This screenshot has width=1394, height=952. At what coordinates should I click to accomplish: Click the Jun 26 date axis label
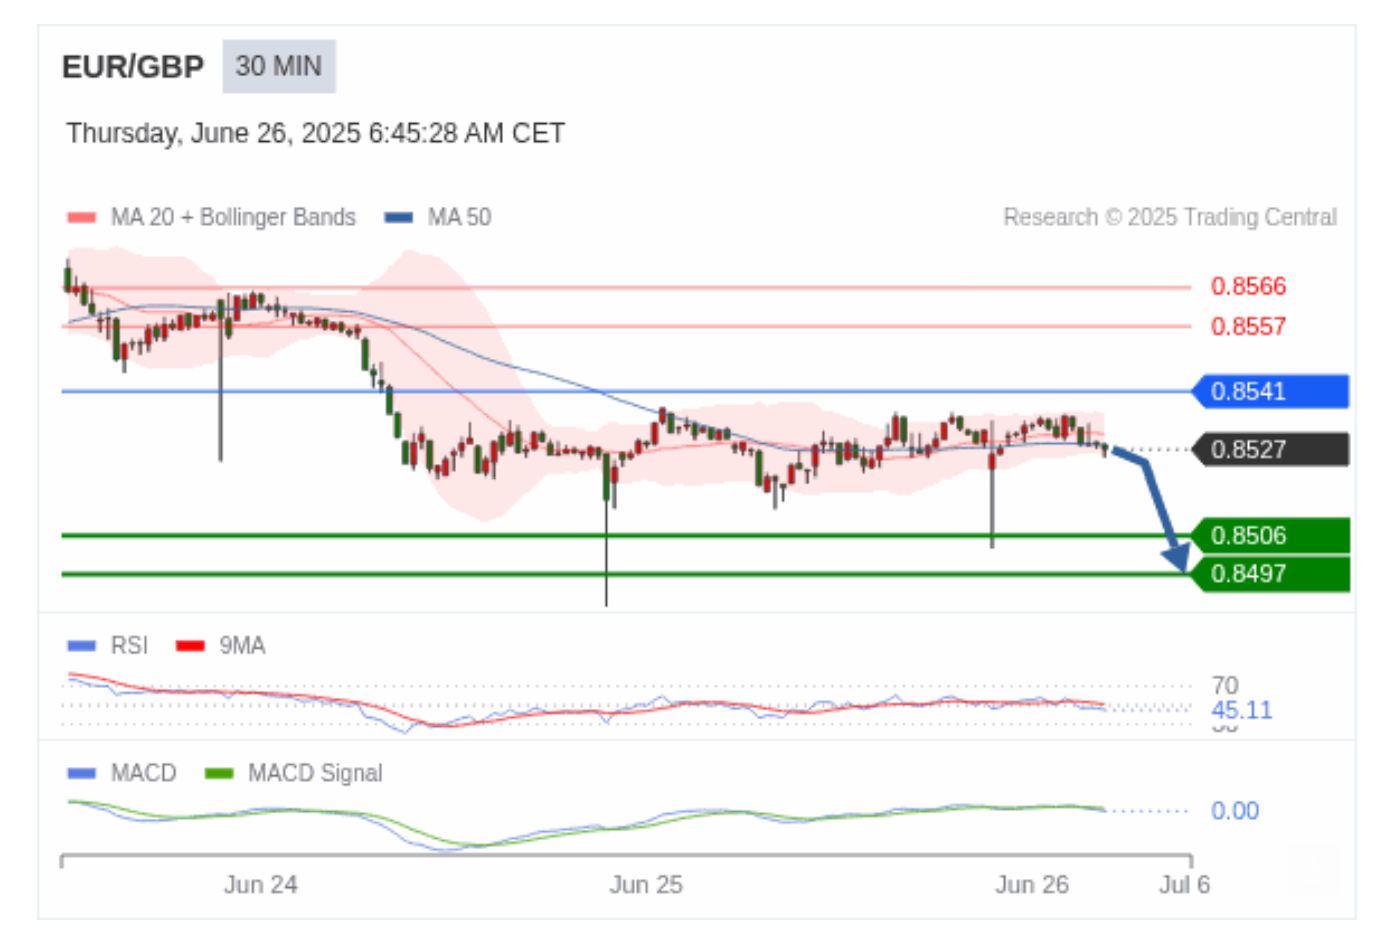coord(1032,884)
